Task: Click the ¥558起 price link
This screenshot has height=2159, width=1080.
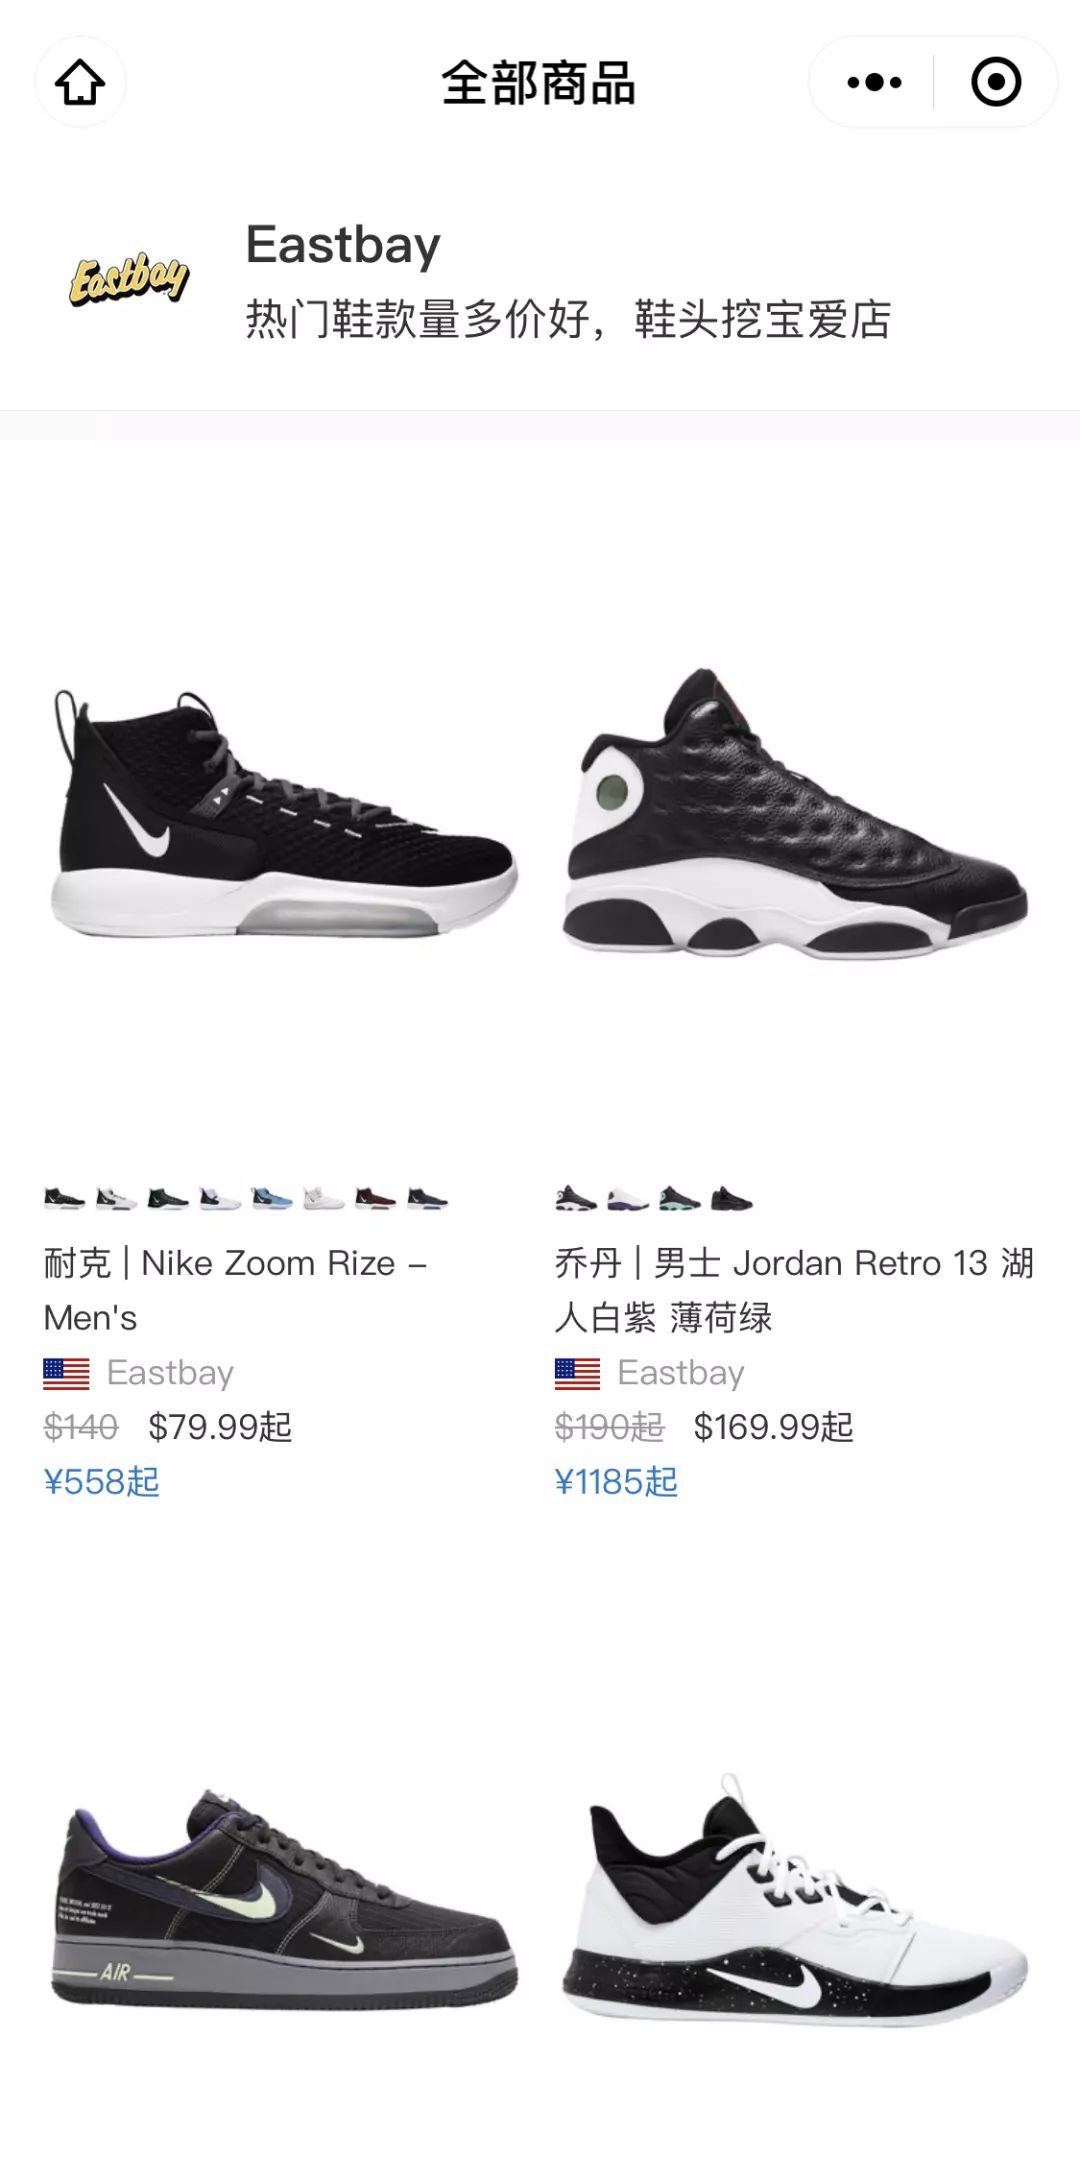Action: (101, 1482)
